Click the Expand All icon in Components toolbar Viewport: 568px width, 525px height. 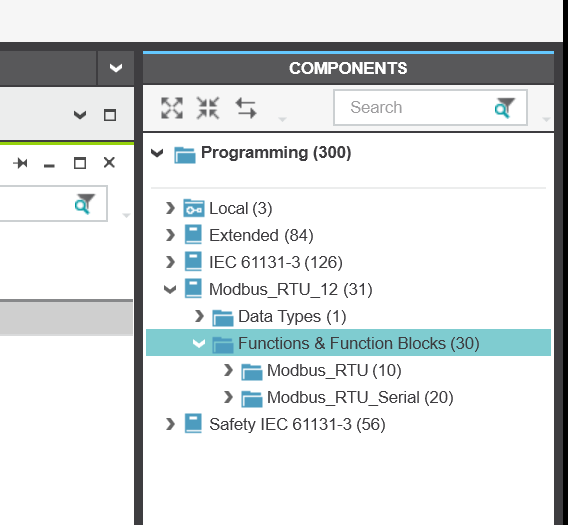click(172, 108)
